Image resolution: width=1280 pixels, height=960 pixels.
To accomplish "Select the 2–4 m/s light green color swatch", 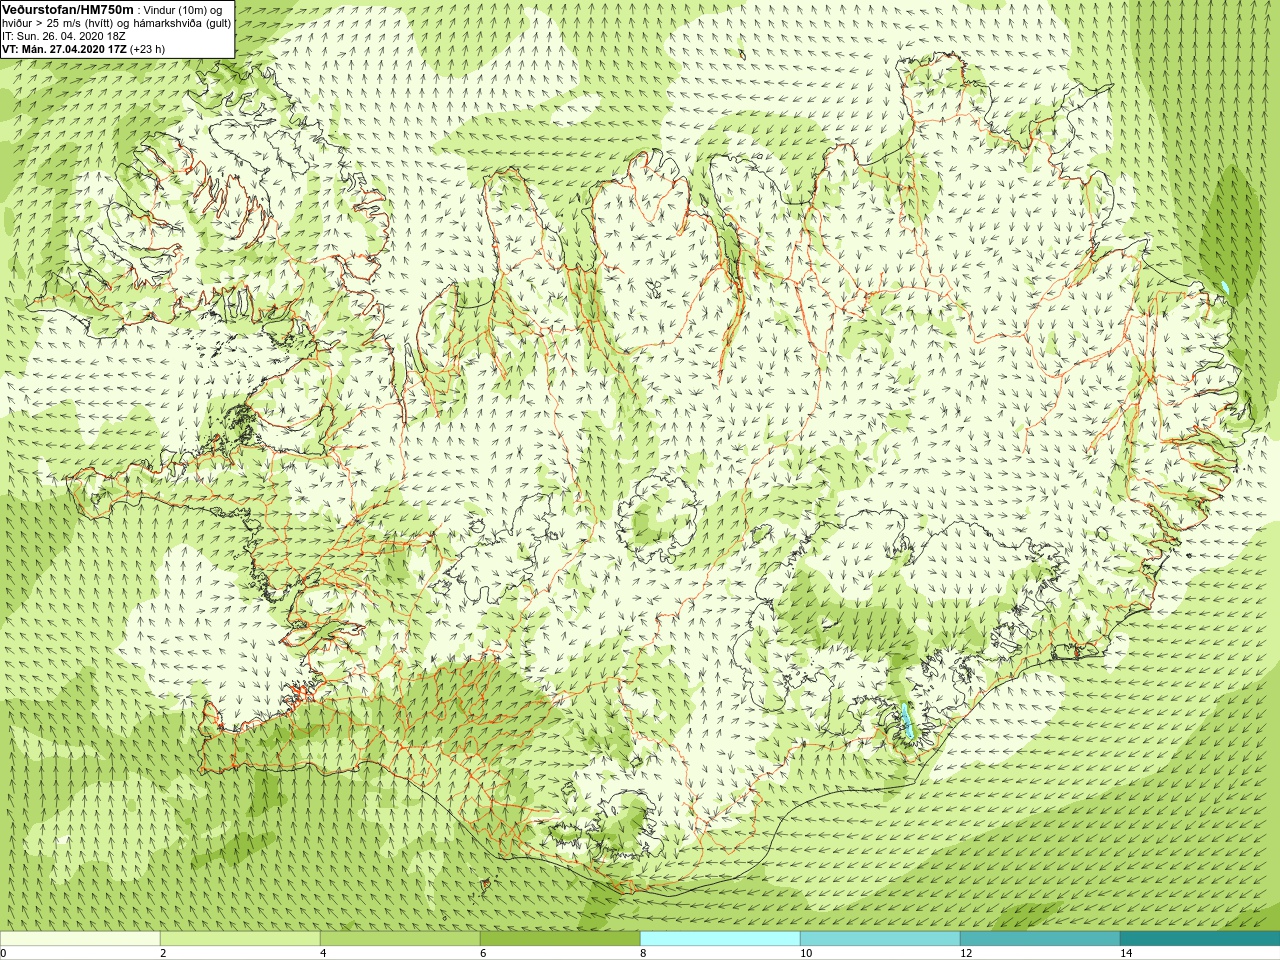I will pos(240,939).
